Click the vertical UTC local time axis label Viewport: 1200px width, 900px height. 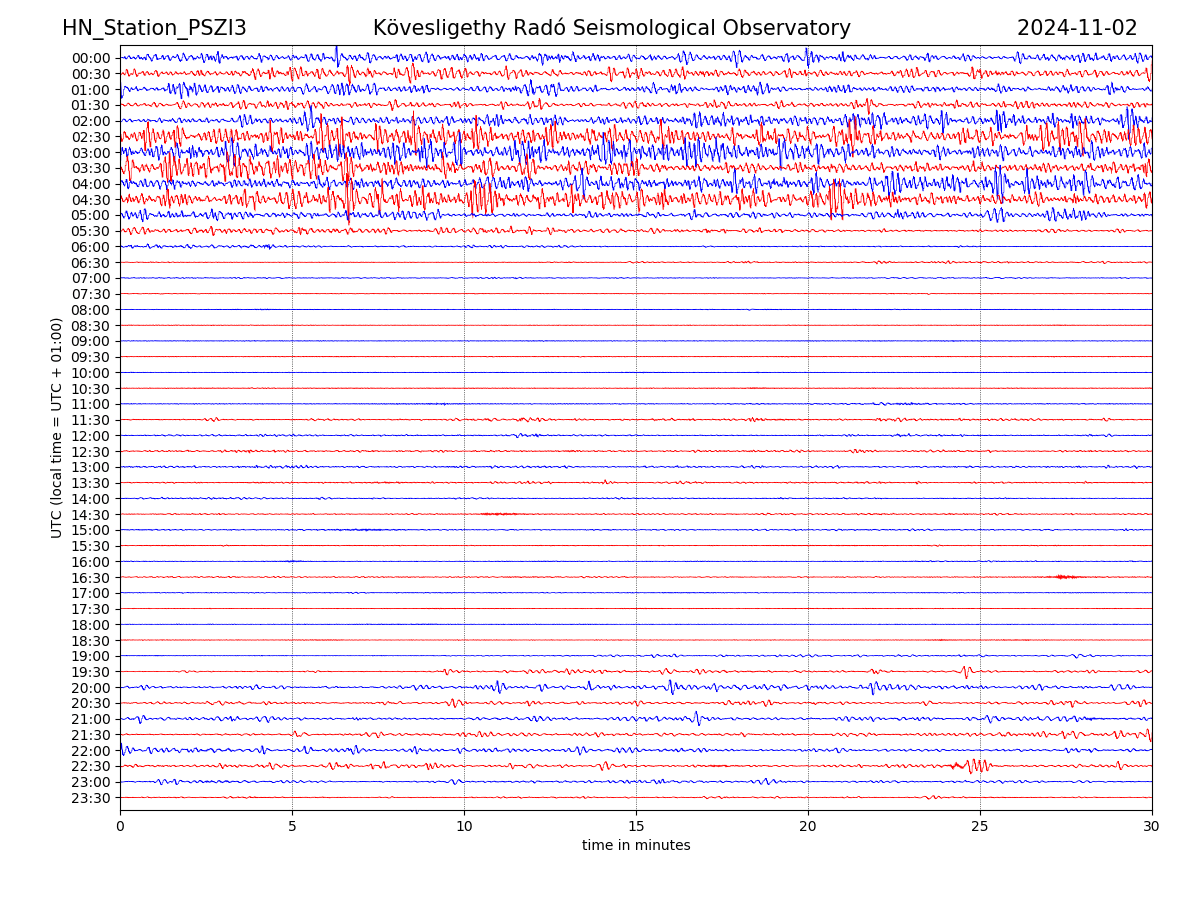pyautogui.click(x=57, y=428)
